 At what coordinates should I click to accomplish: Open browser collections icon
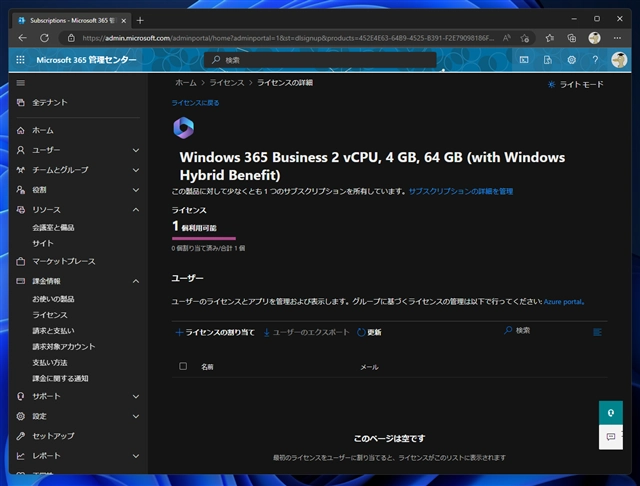(571, 38)
